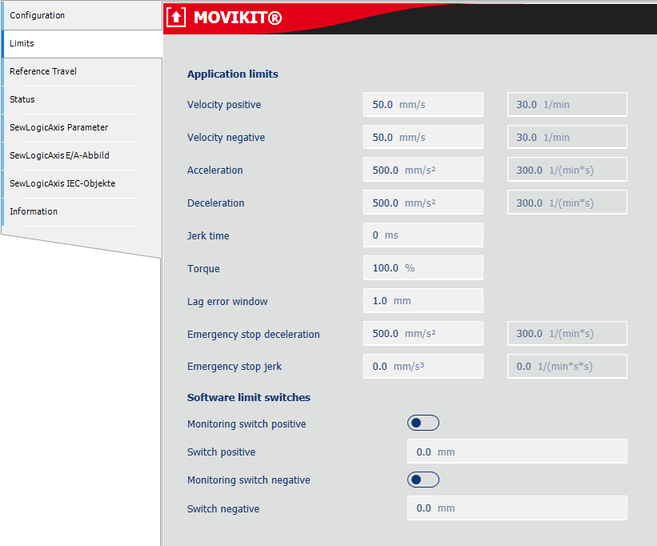This screenshot has height=546, width=657.
Task: Open SewLogicAxis E/A-Abbild tab
Action: [x=80, y=156]
